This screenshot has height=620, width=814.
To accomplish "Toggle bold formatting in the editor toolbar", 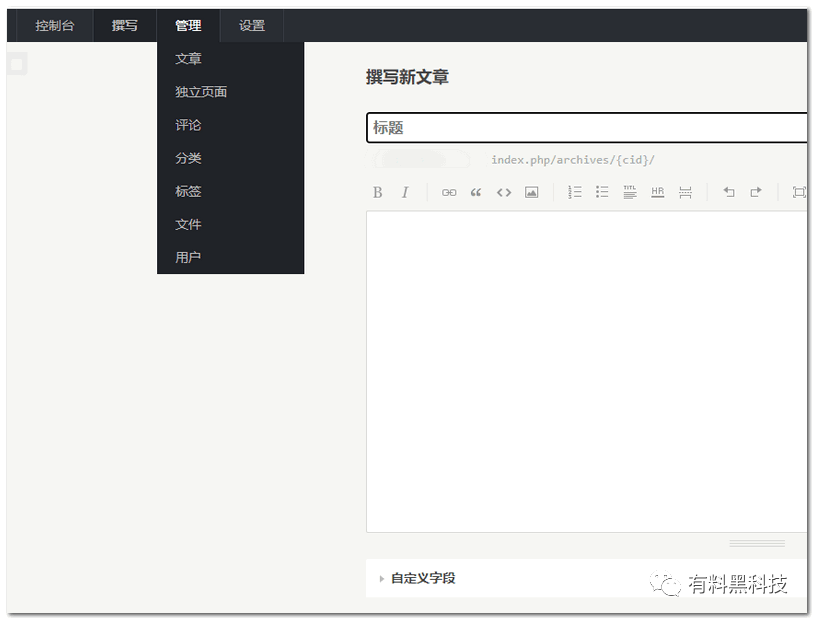I will [378, 192].
